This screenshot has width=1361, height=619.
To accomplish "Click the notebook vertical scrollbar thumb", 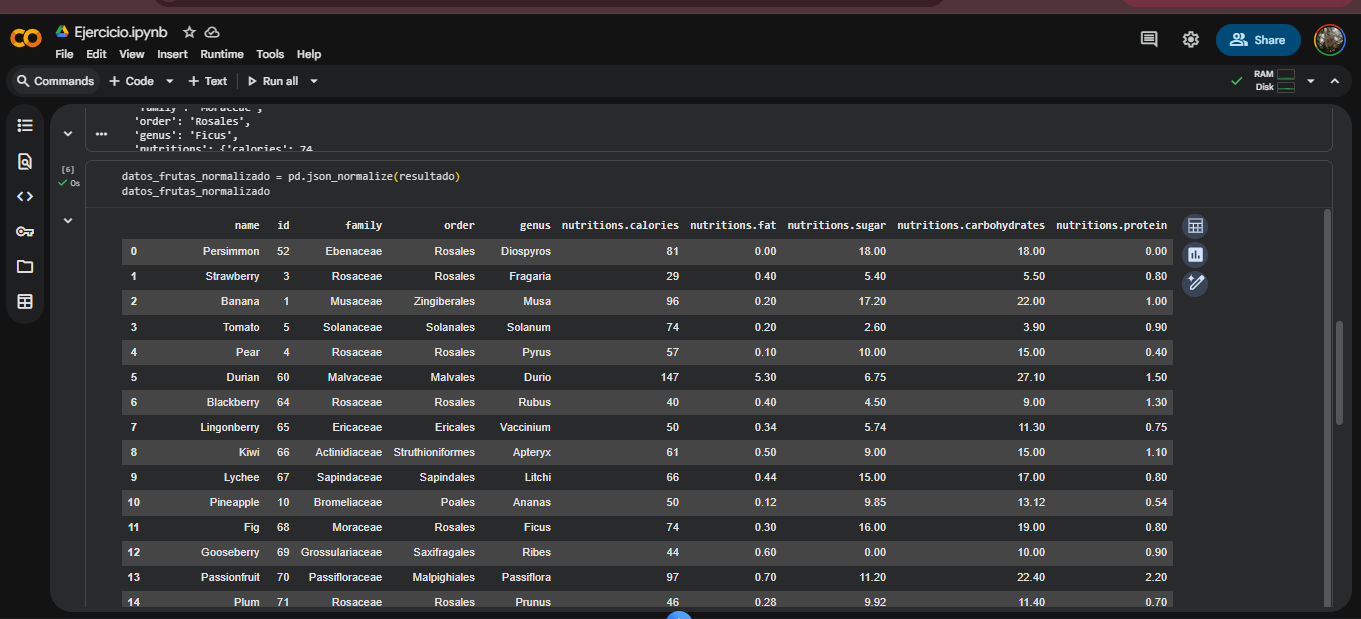I will pyautogui.click(x=1339, y=372).
